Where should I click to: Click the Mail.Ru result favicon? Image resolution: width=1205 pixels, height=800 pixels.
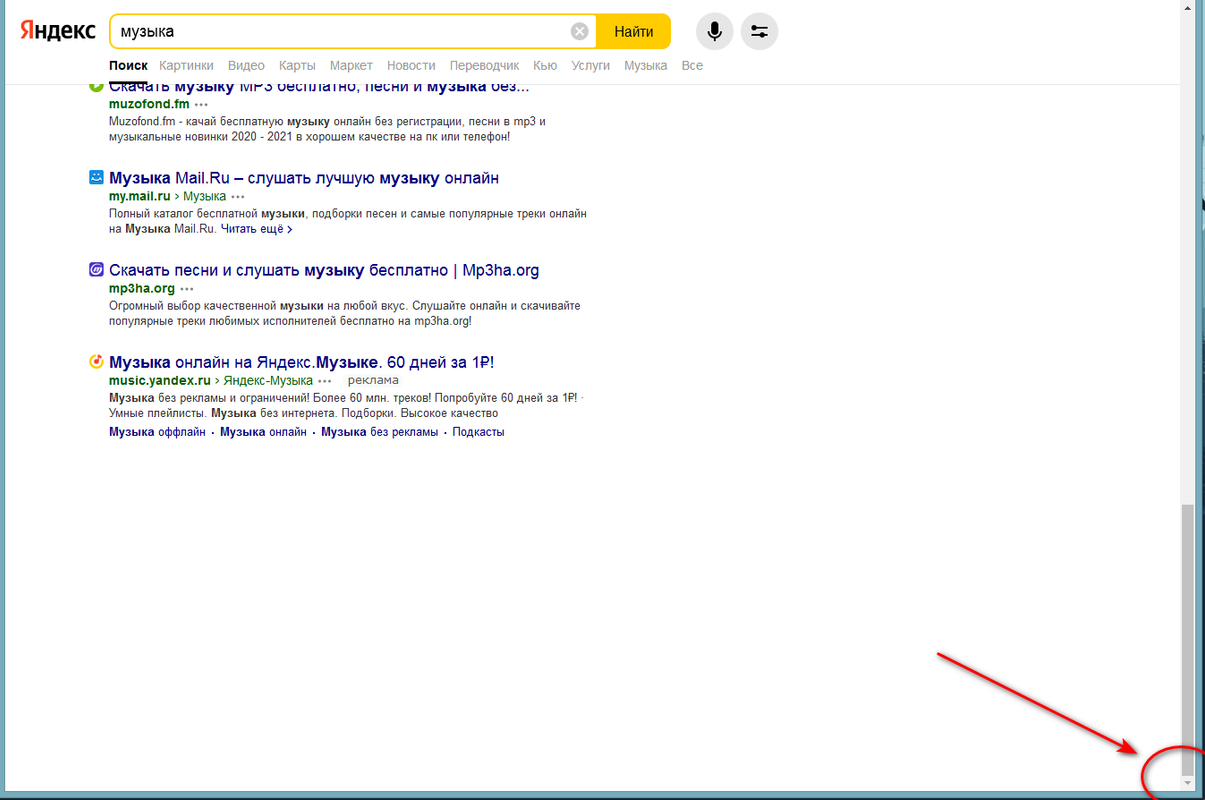click(96, 178)
